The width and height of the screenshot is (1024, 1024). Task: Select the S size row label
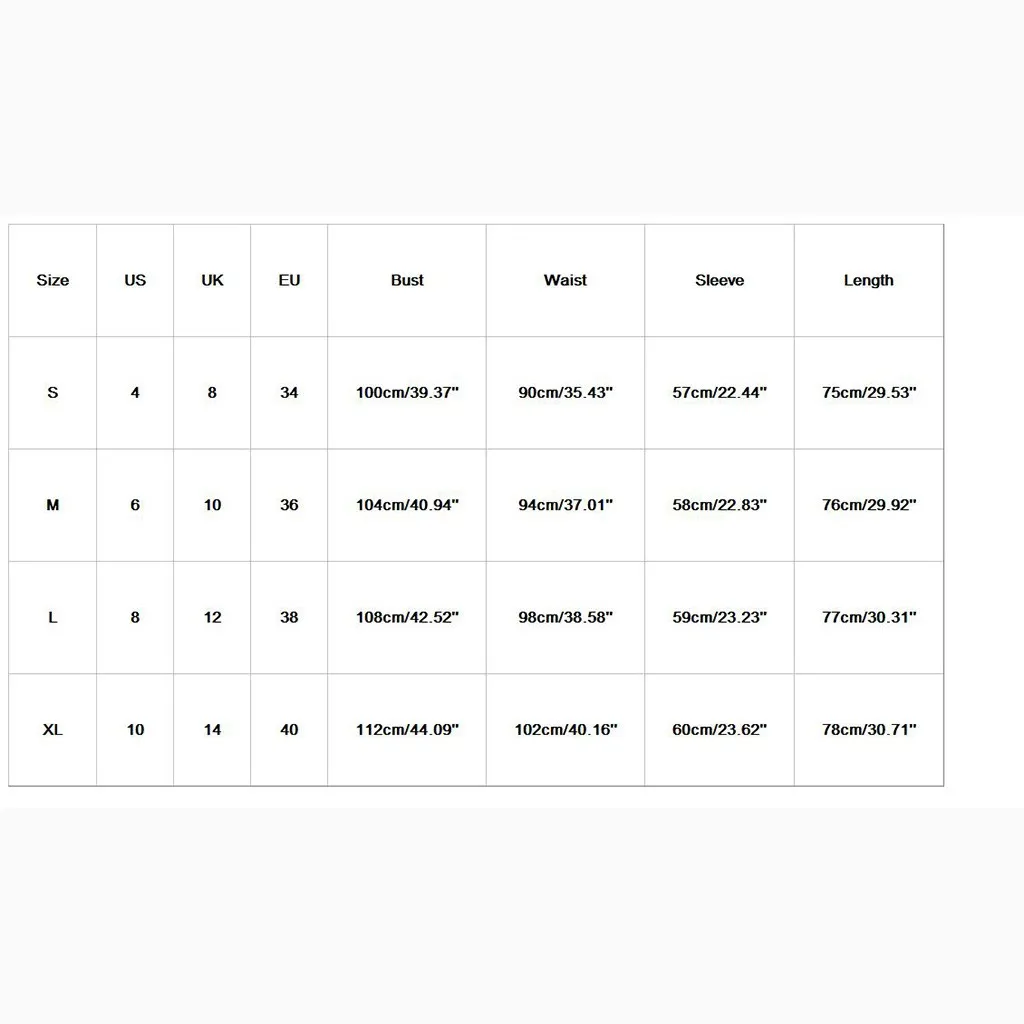[53, 393]
